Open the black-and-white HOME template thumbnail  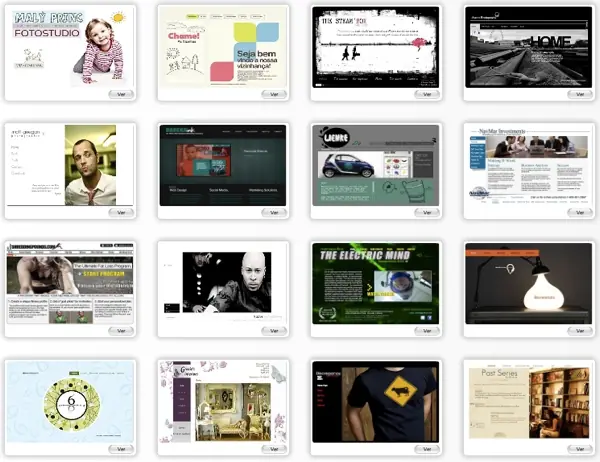[528, 47]
